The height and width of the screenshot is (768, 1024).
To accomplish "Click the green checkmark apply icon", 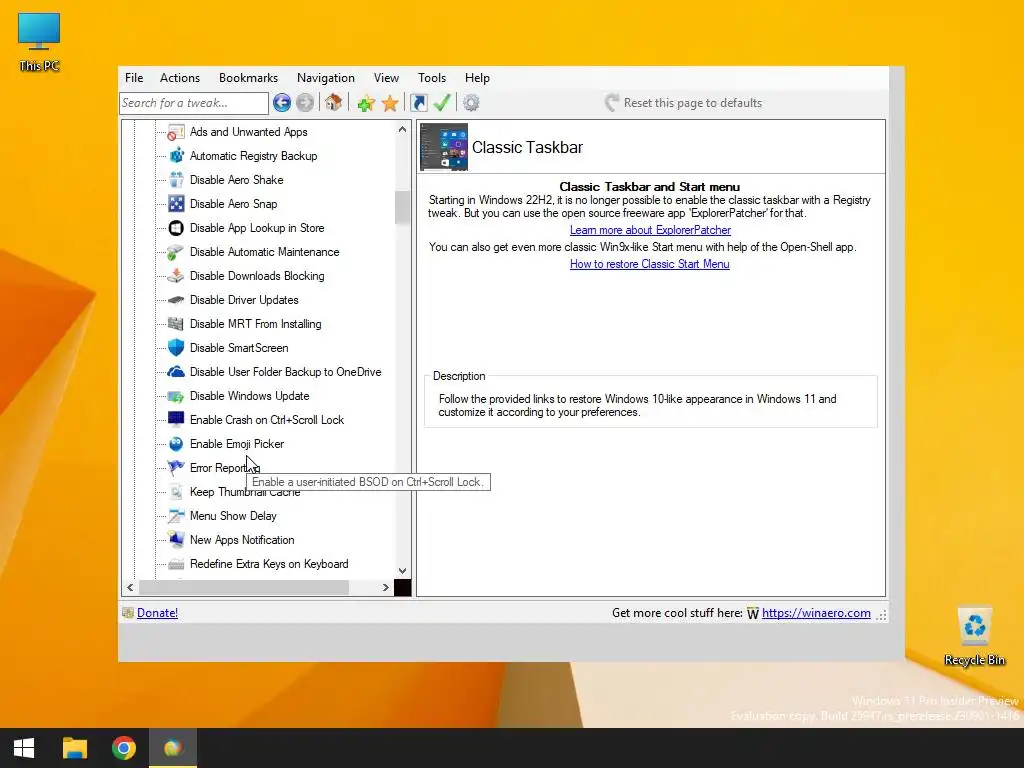I will 442,103.
